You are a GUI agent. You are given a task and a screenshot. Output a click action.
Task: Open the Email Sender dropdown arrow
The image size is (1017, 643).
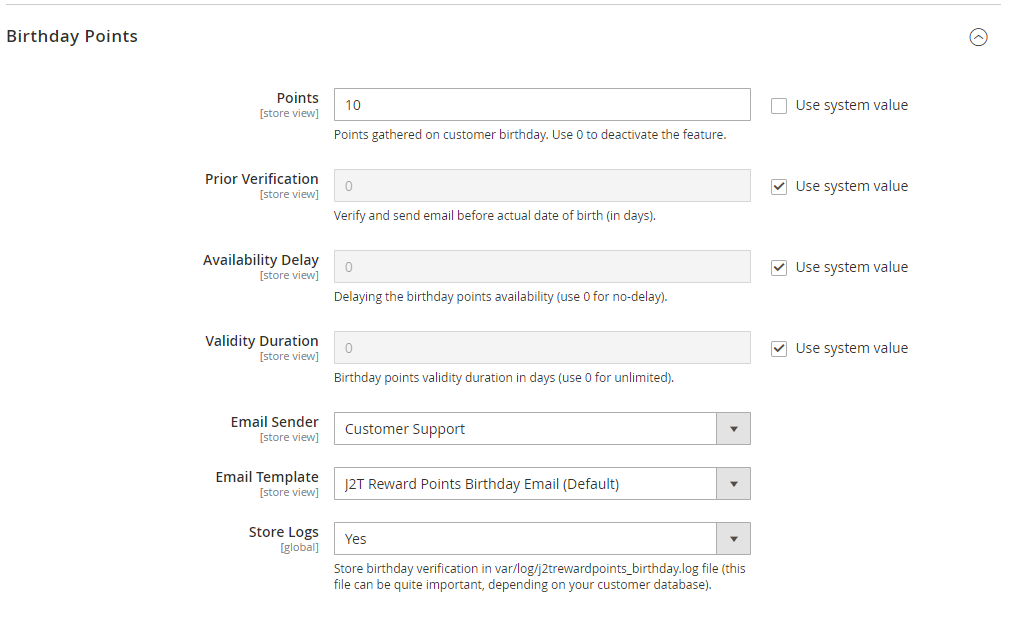[734, 428]
